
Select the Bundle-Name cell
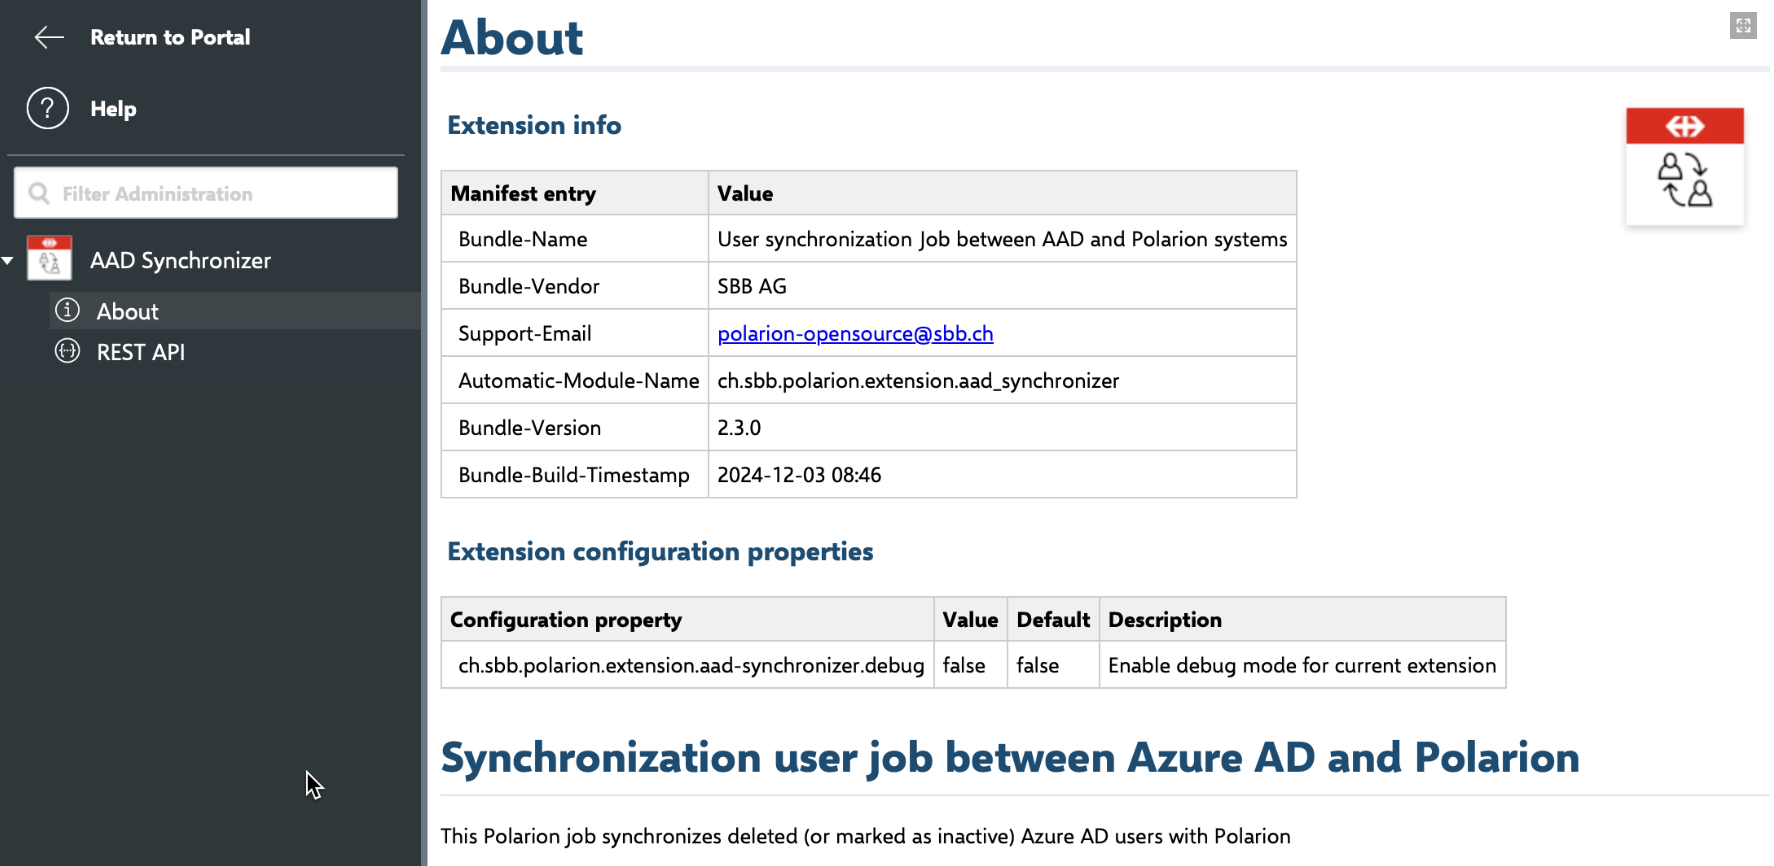pyautogui.click(x=575, y=239)
